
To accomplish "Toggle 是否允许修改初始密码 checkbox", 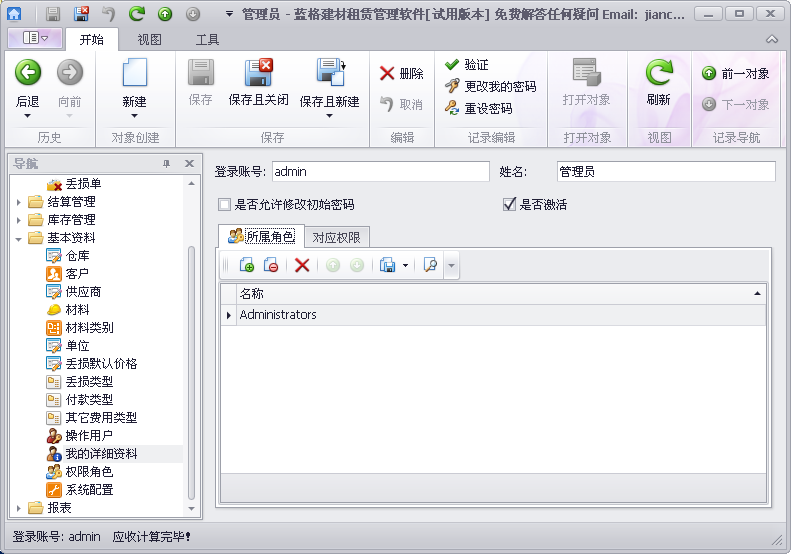I will (x=224, y=205).
